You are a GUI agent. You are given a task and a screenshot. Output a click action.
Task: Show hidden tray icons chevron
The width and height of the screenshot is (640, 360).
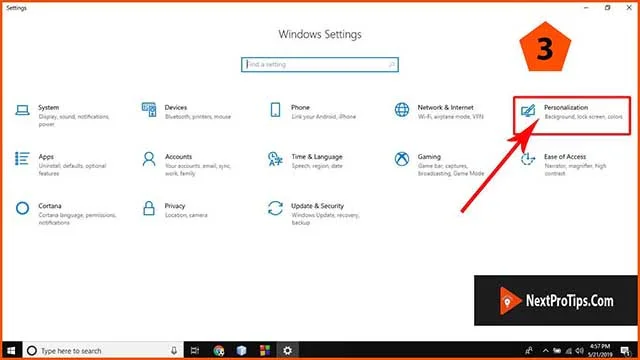pos(545,351)
